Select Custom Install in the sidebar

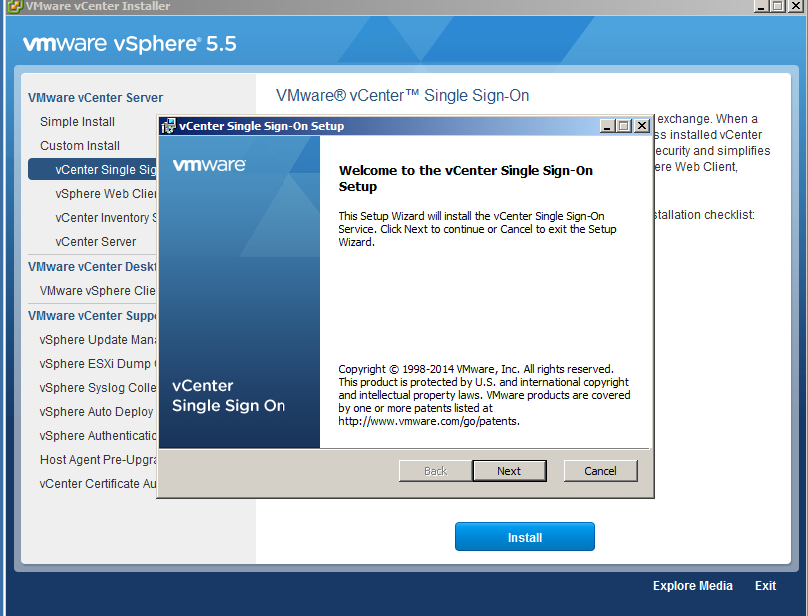80,146
